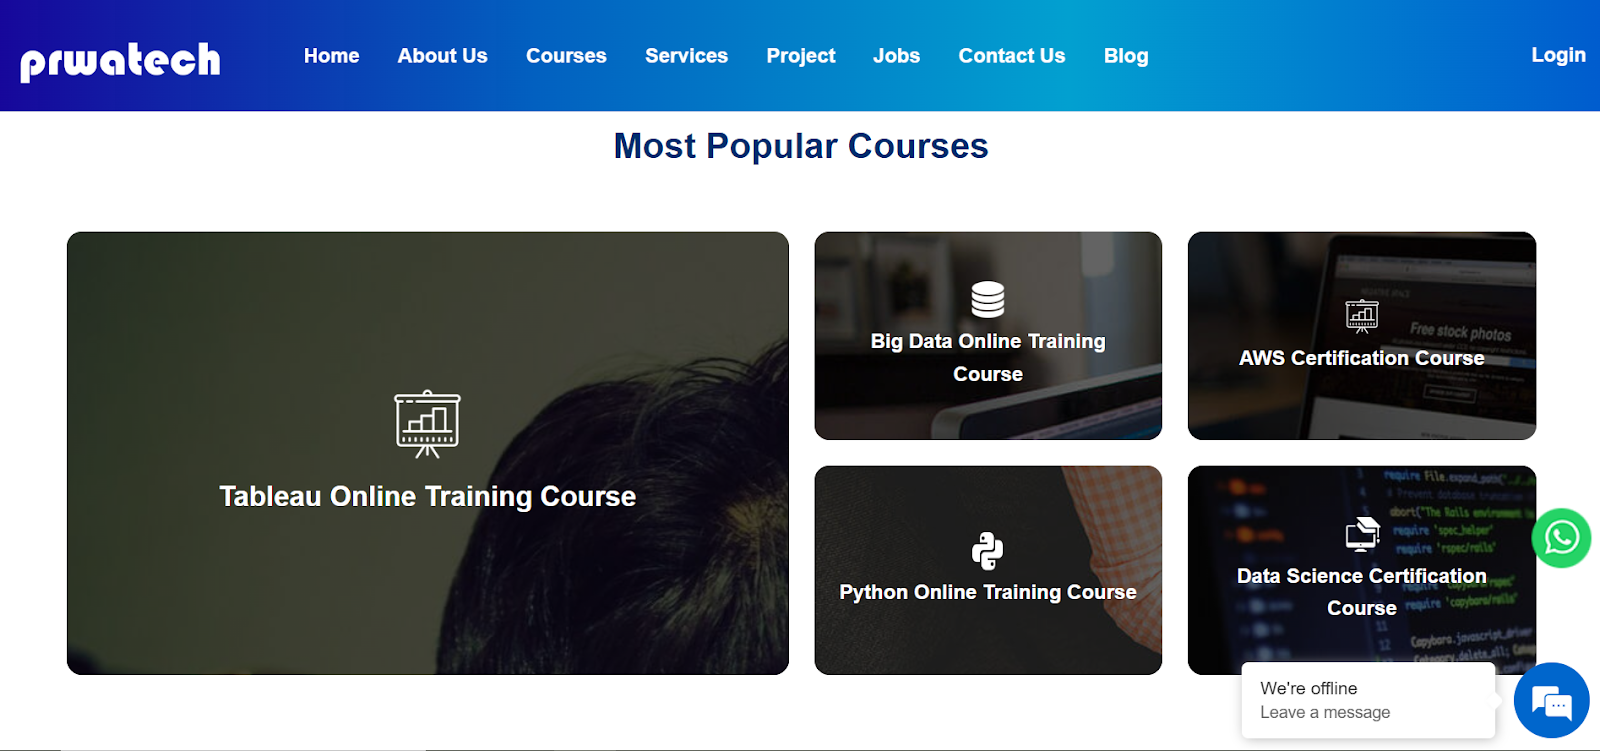Go to the Home menu item
The height and width of the screenshot is (751, 1600).
(x=331, y=56)
